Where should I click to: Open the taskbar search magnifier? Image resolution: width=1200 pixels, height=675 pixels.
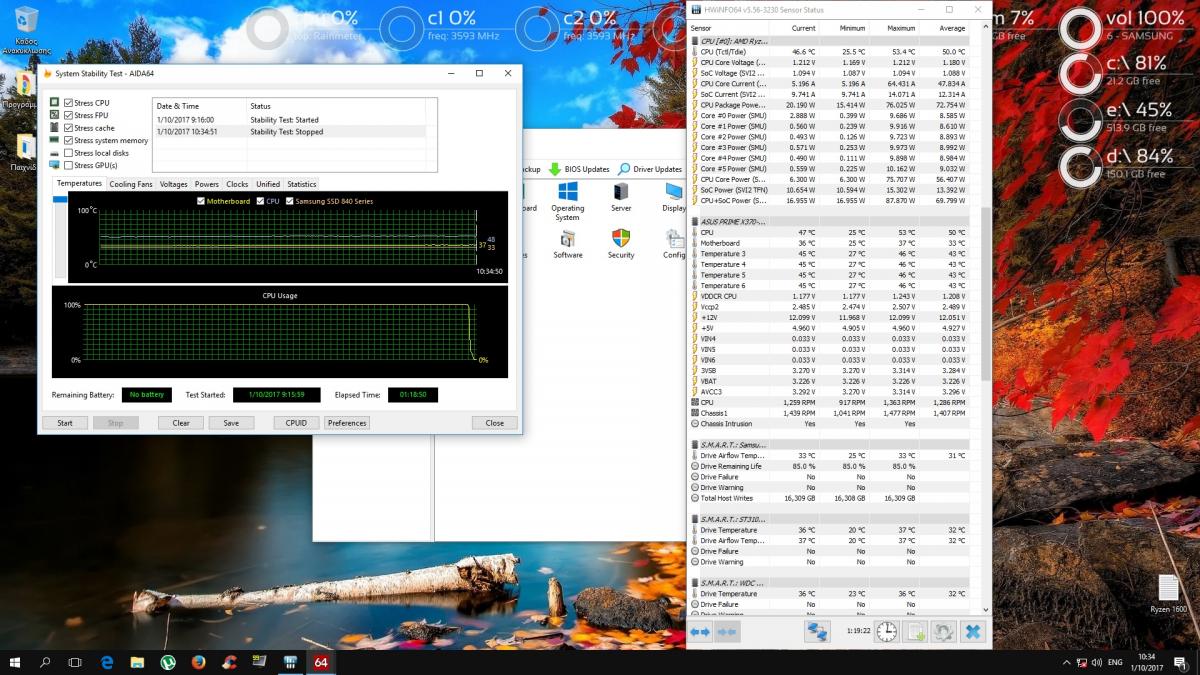(45, 662)
